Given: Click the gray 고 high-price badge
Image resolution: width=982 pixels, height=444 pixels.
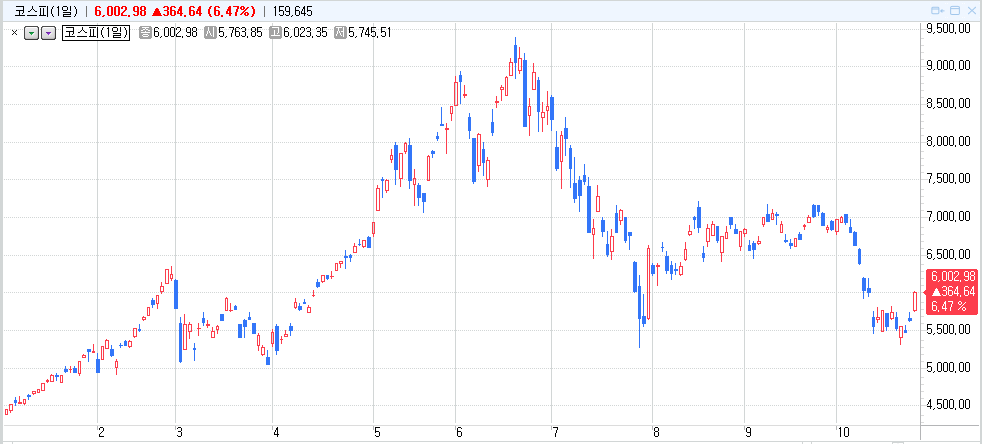Looking at the screenshot, I should point(275,33).
